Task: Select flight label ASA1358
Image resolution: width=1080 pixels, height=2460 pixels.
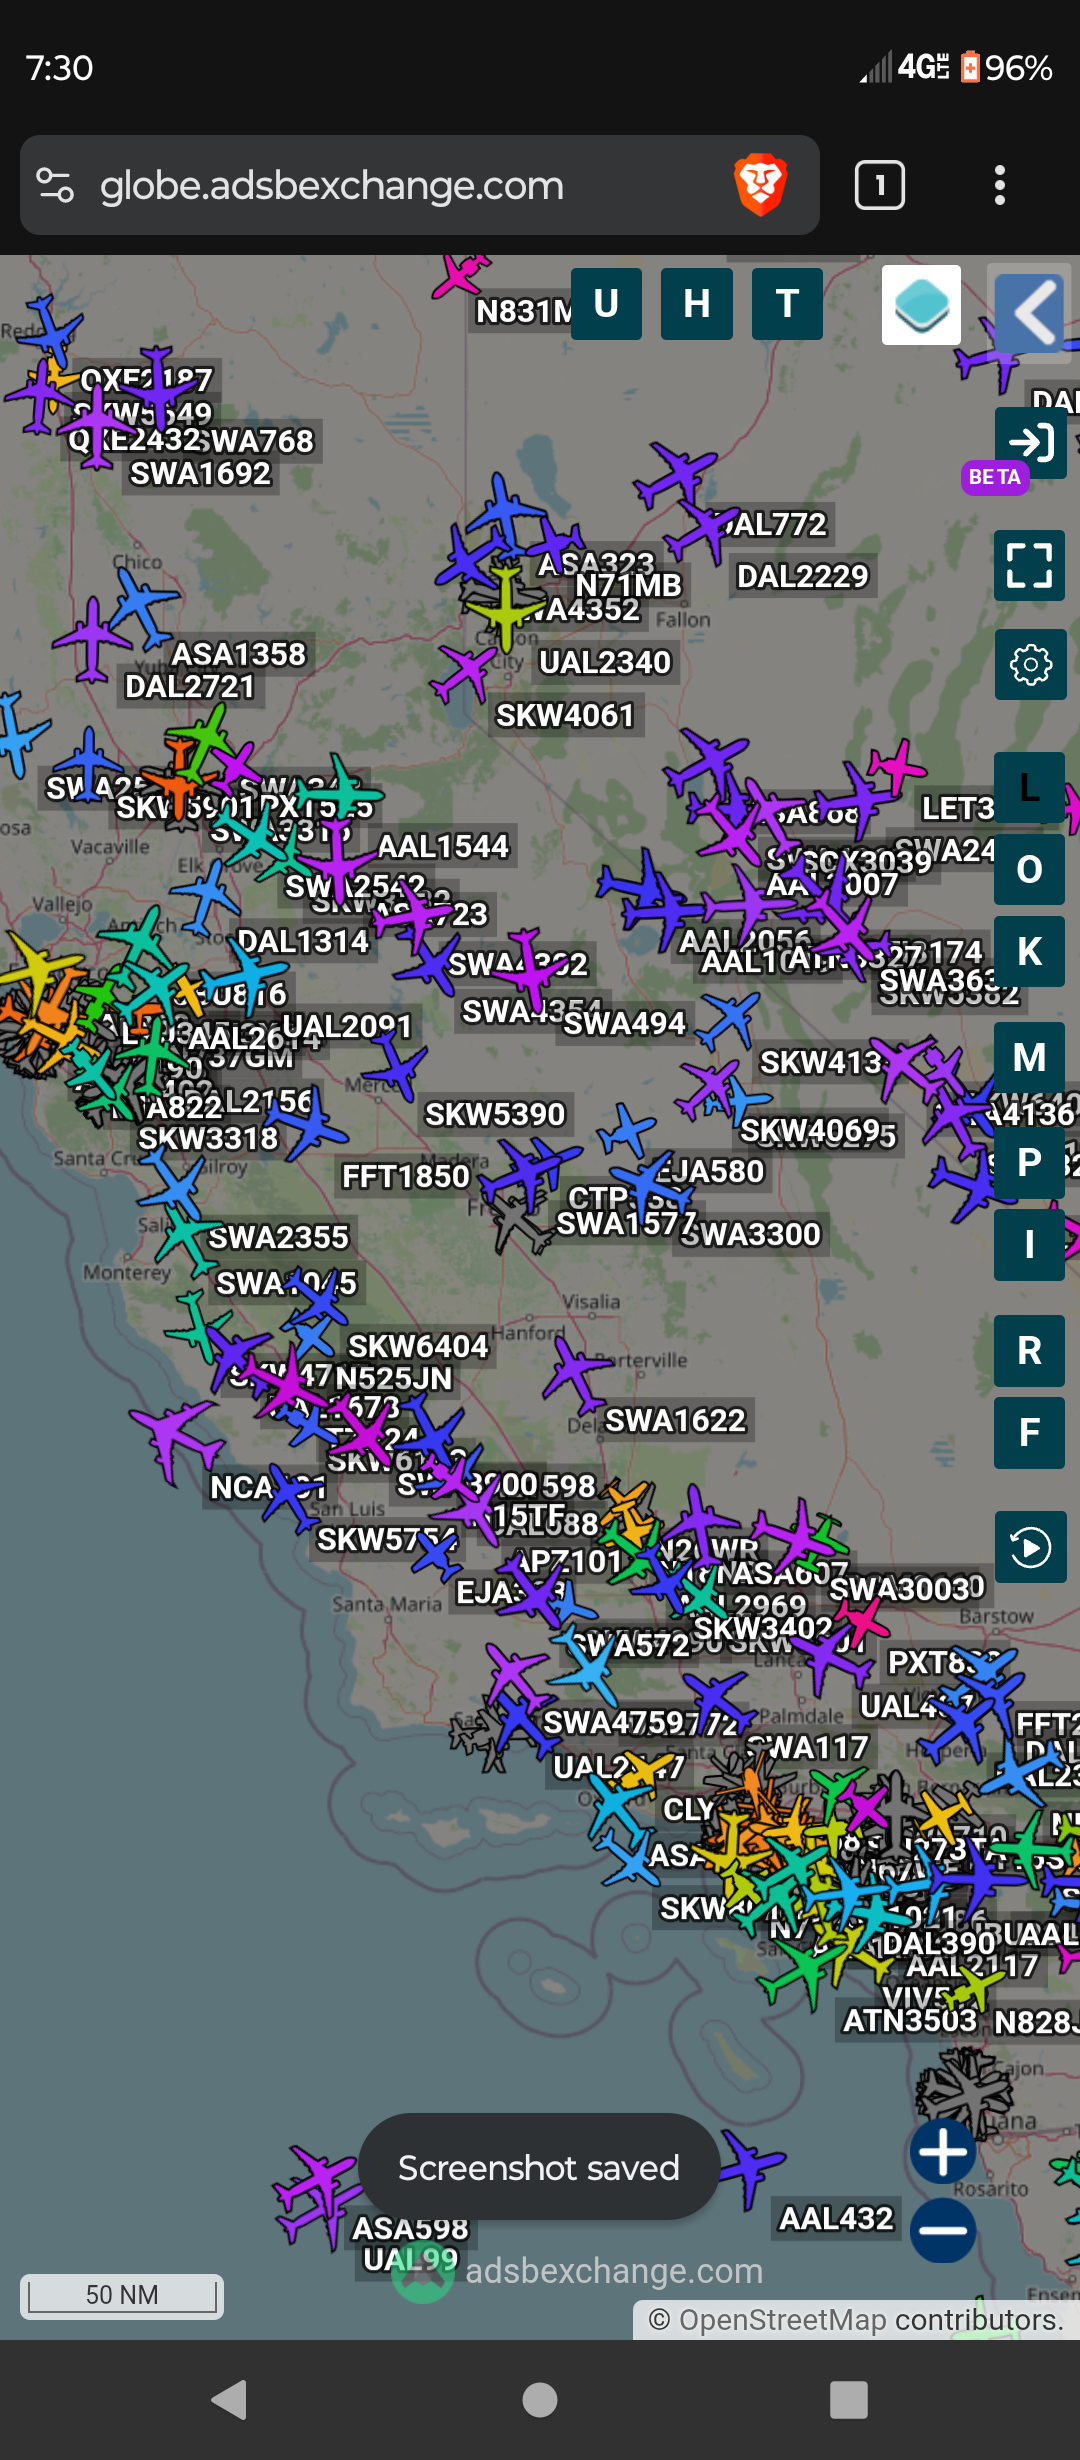Action: [239, 654]
